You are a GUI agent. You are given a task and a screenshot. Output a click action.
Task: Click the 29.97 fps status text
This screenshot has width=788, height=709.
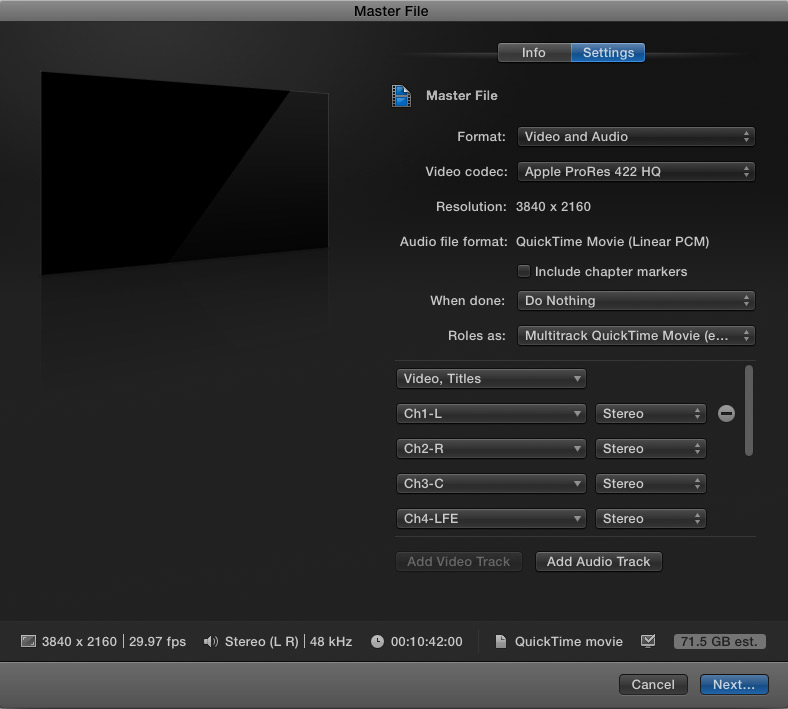click(157, 642)
